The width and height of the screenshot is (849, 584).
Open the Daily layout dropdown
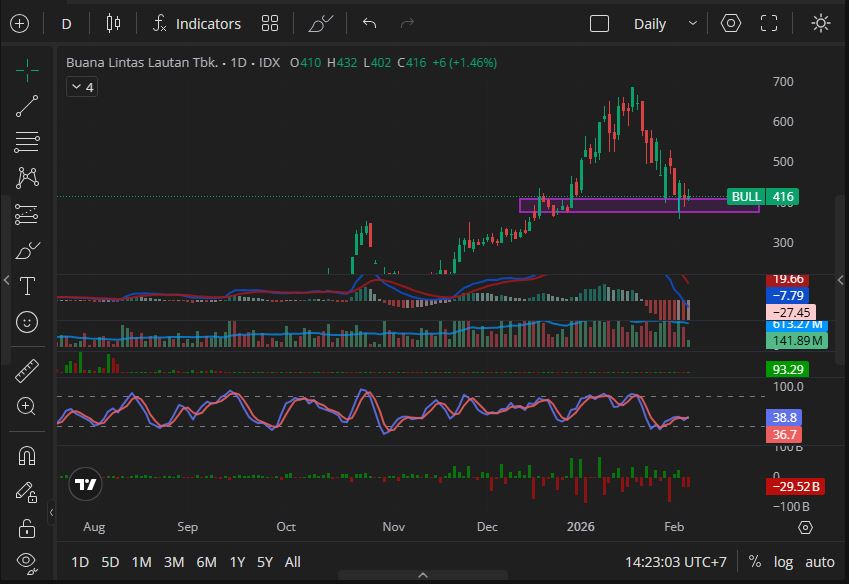(665, 24)
